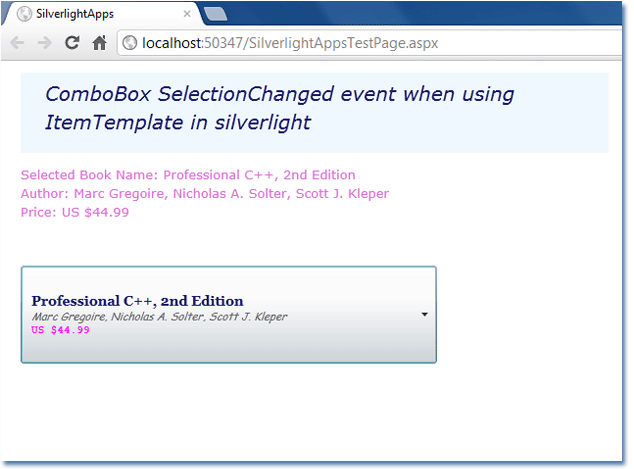Viewport: 634px width, 469px height.
Task: Click the 'ComboBox SelectionChanged event' page heading
Action: pyautogui.click(x=279, y=108)
